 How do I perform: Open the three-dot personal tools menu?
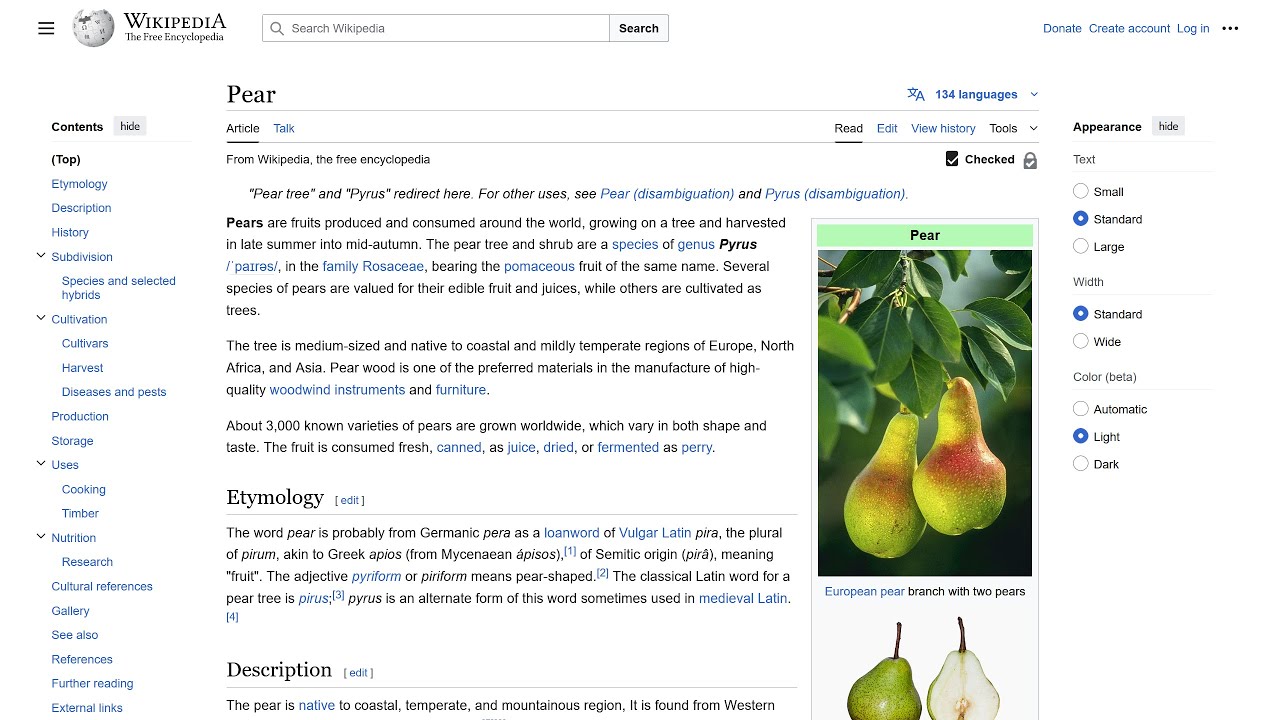click(1230, 28)
